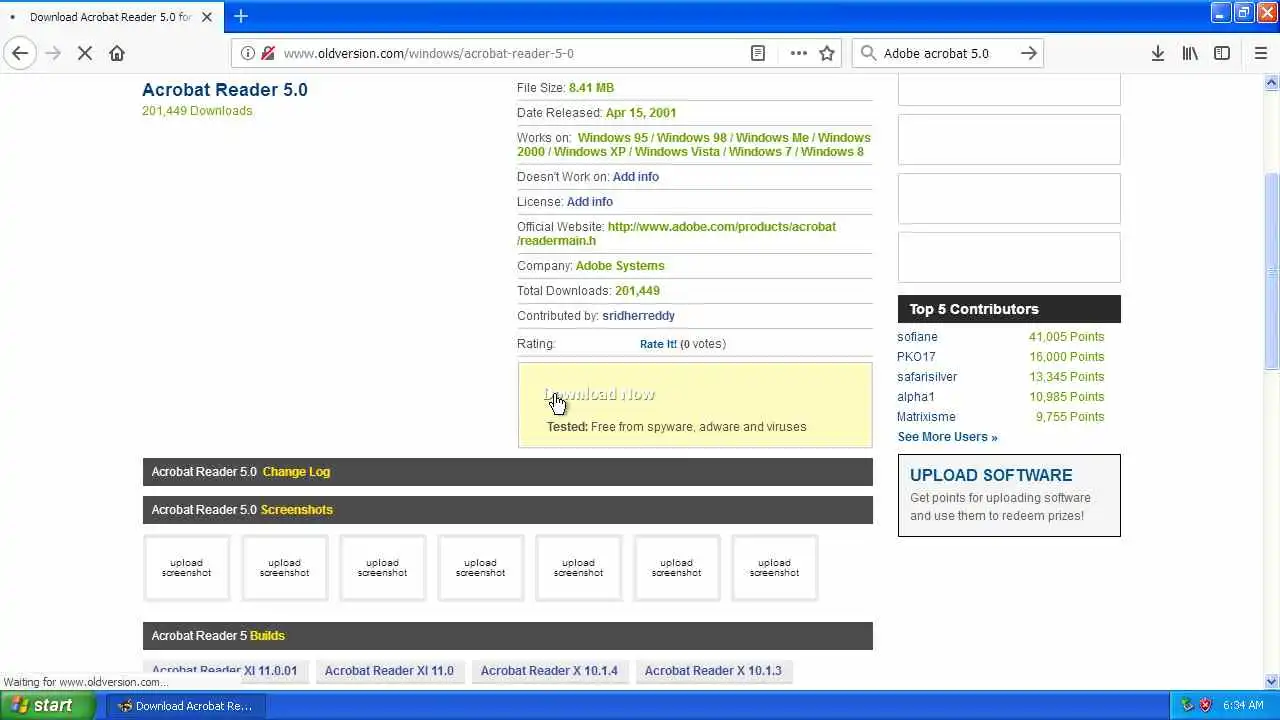Click the green shield tray icon
1280x720 pixels.
pyautogui.click(x=1187, y=706)
